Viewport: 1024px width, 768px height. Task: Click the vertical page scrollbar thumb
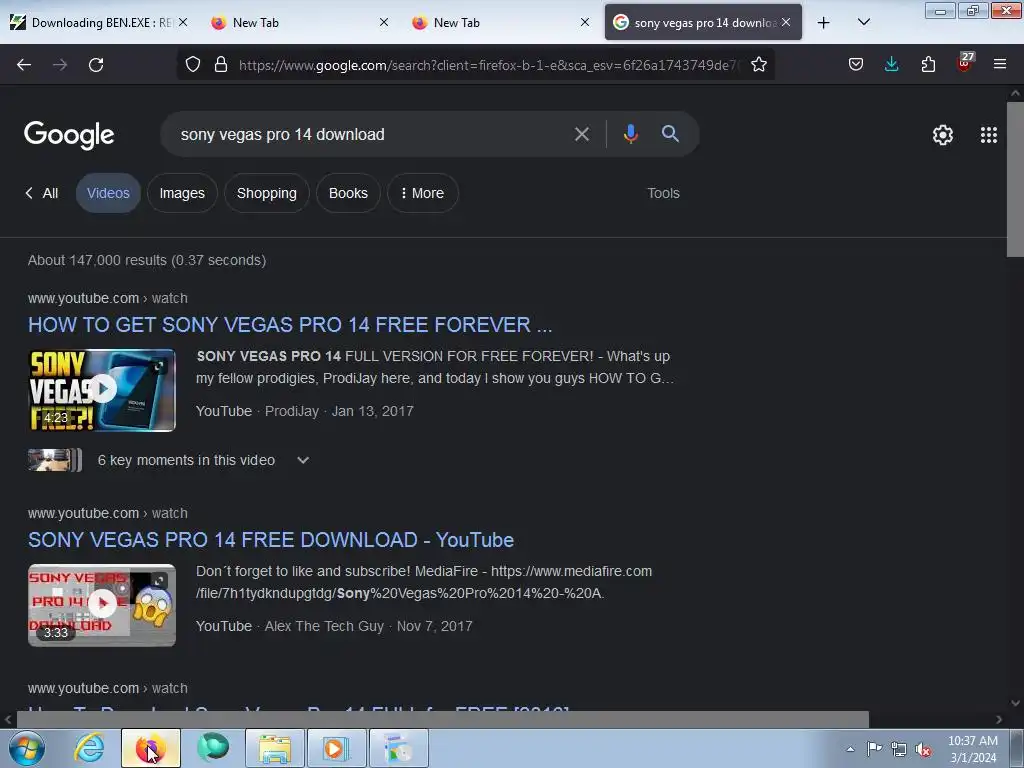tap(1015, 180)
